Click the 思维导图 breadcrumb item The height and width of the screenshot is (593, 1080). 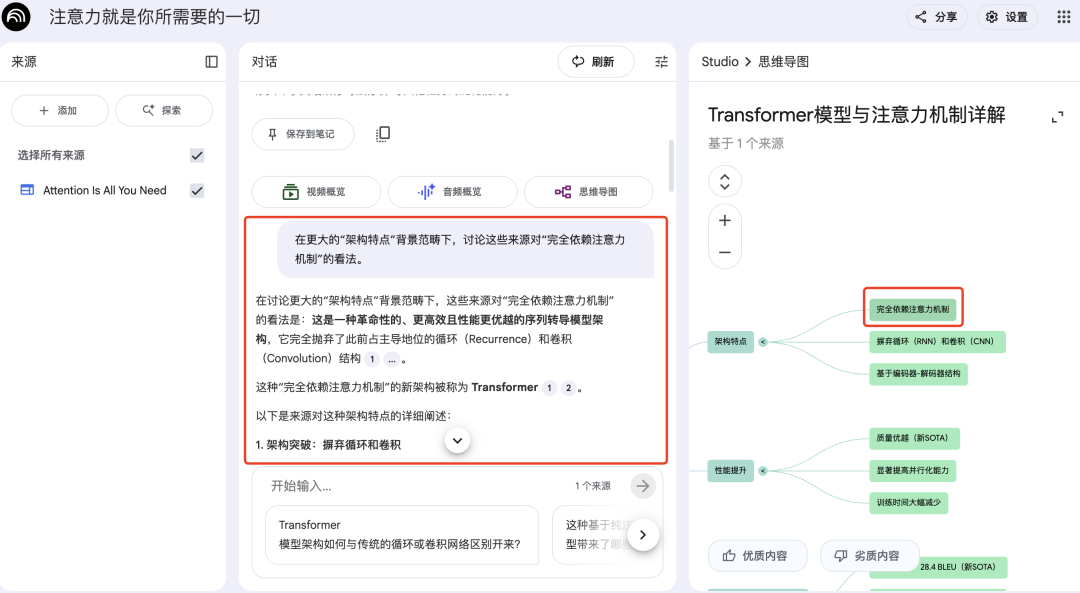tap(784, 62)
